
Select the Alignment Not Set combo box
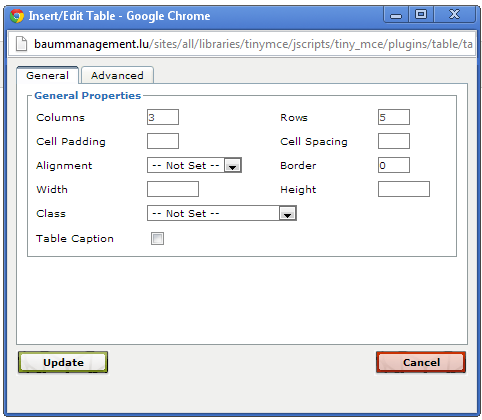tap(194, 165)
